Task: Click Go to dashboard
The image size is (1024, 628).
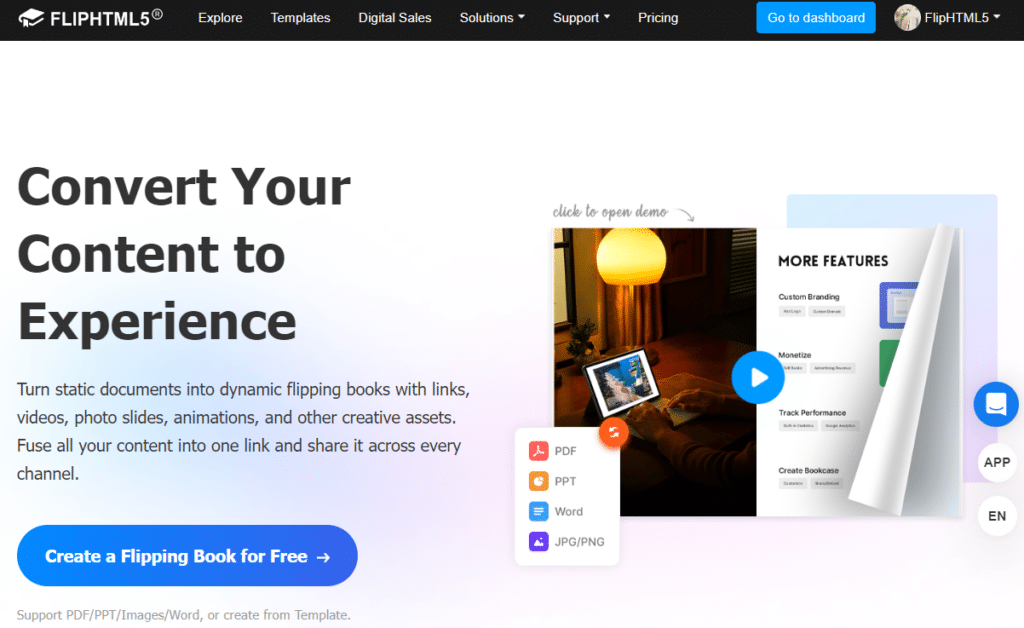Action: click(815, 17)
